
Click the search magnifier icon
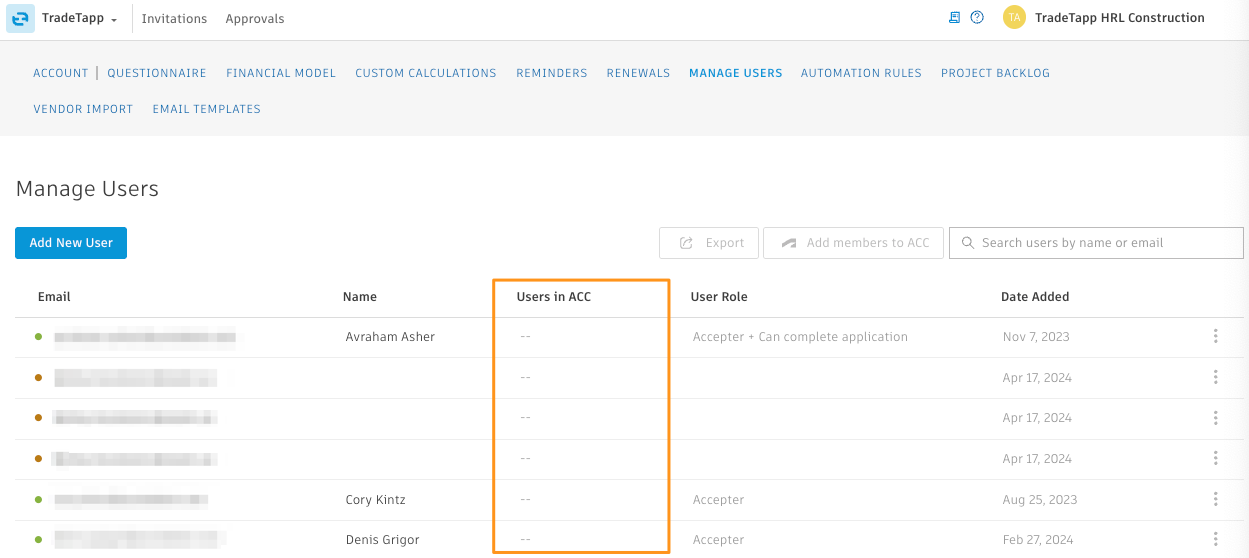[x=967, y=243]
